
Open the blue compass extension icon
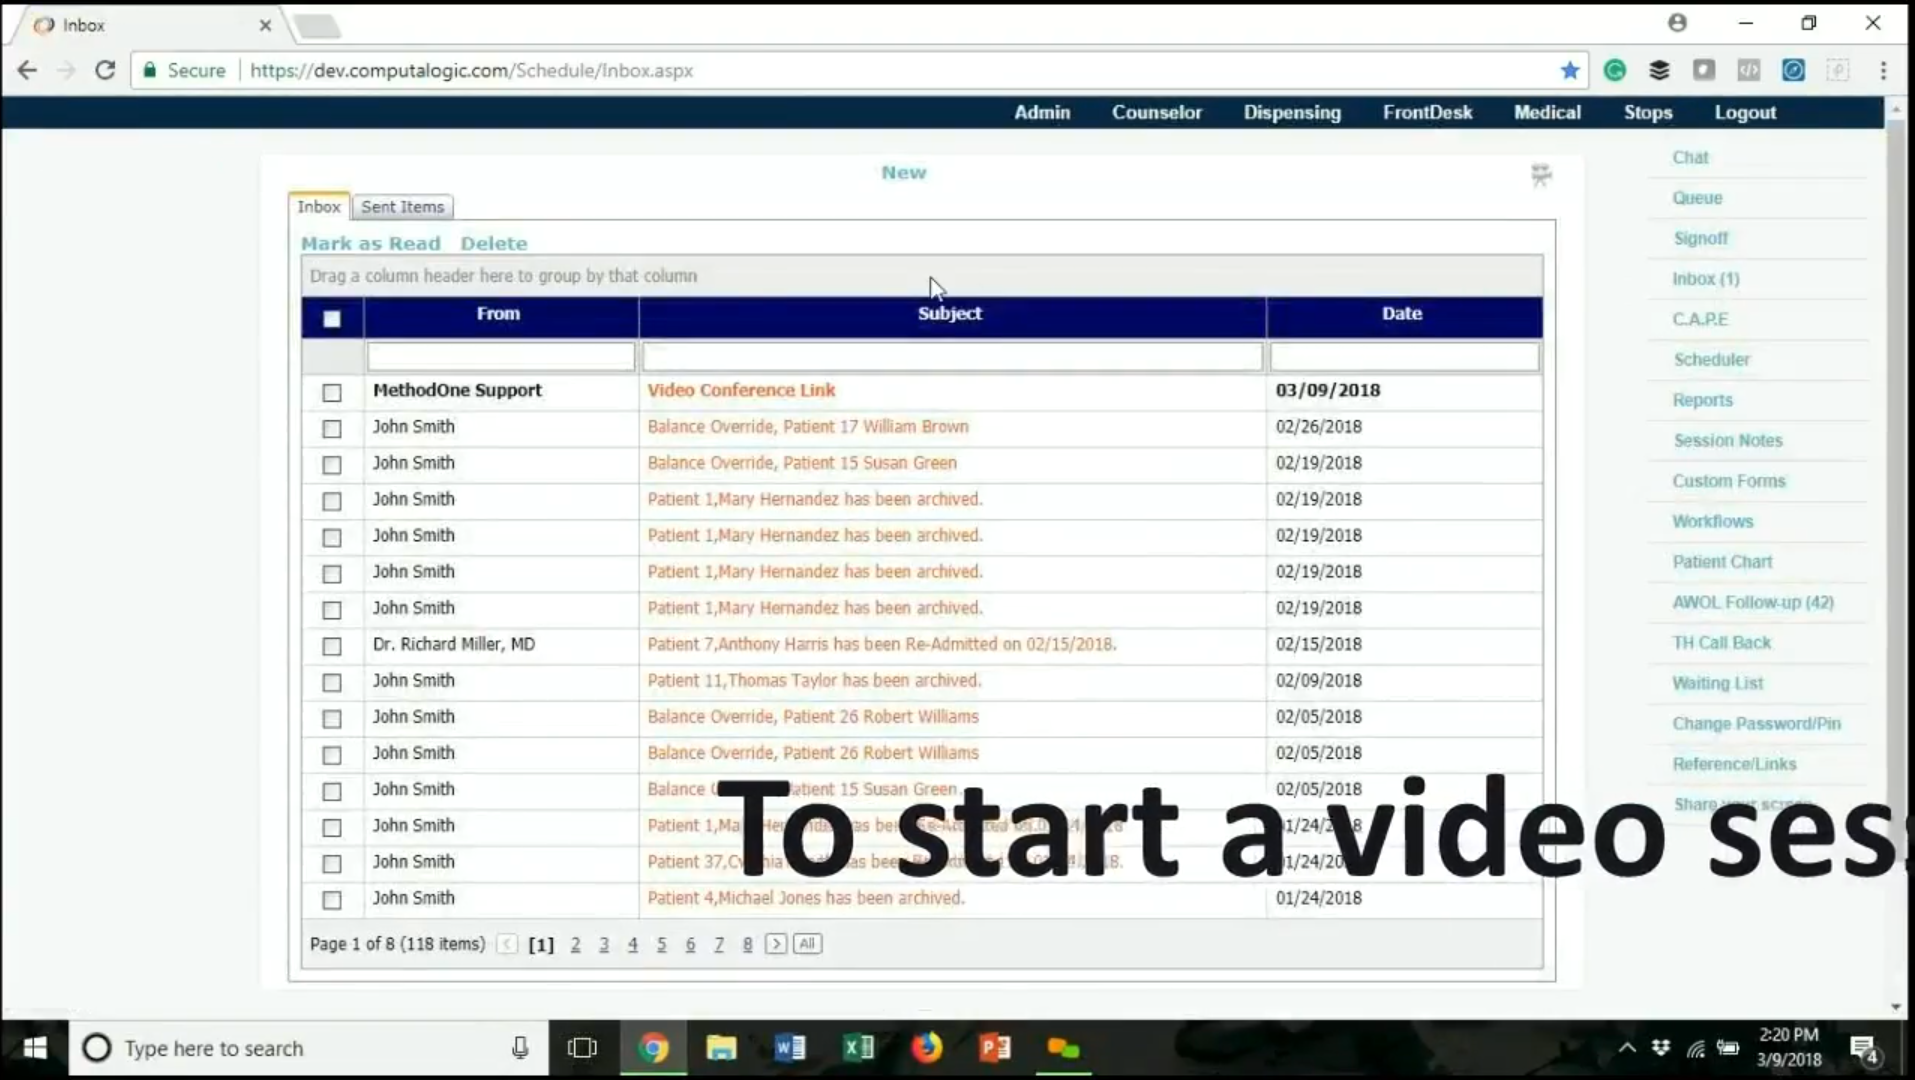click(1794, 70)
